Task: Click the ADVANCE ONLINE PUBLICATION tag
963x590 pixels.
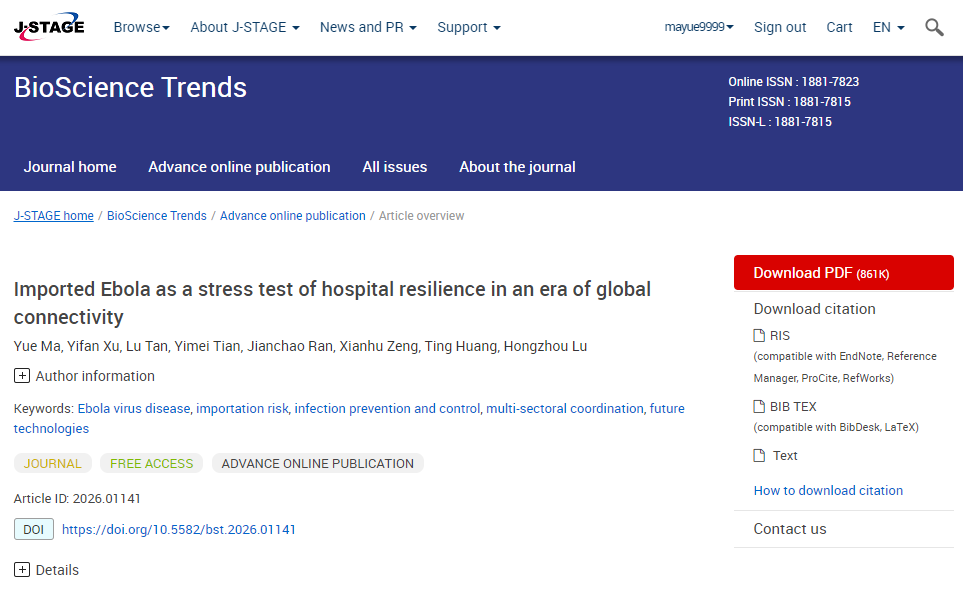Action: (x=318, y=464)
